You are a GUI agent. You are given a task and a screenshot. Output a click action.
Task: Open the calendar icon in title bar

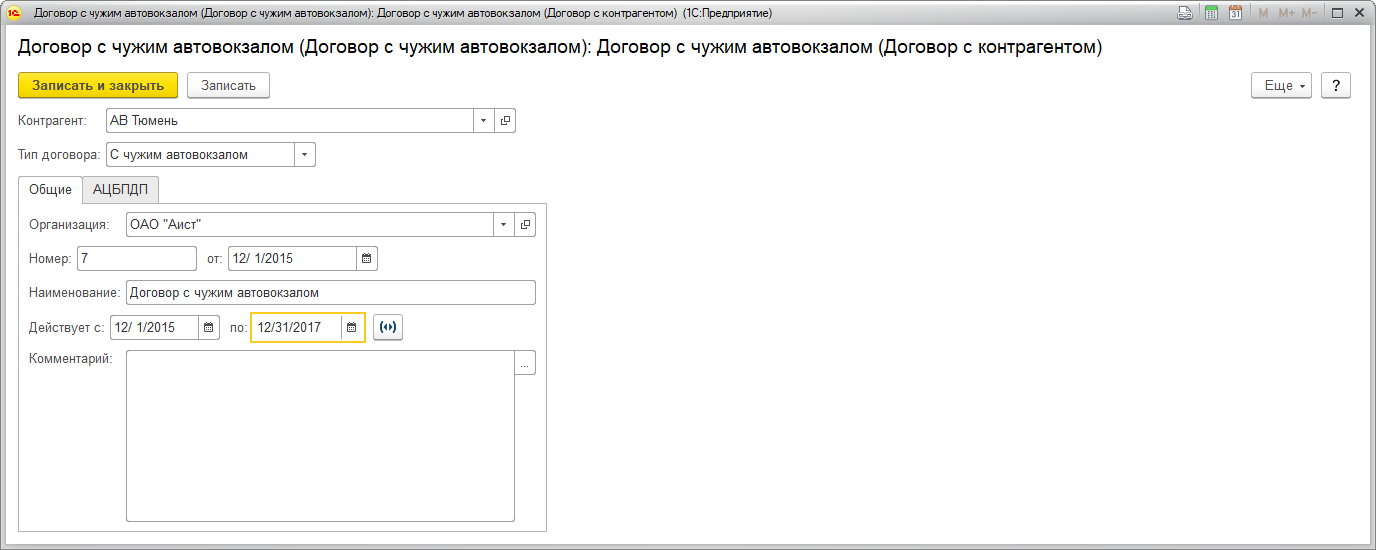click(1235, 13)
